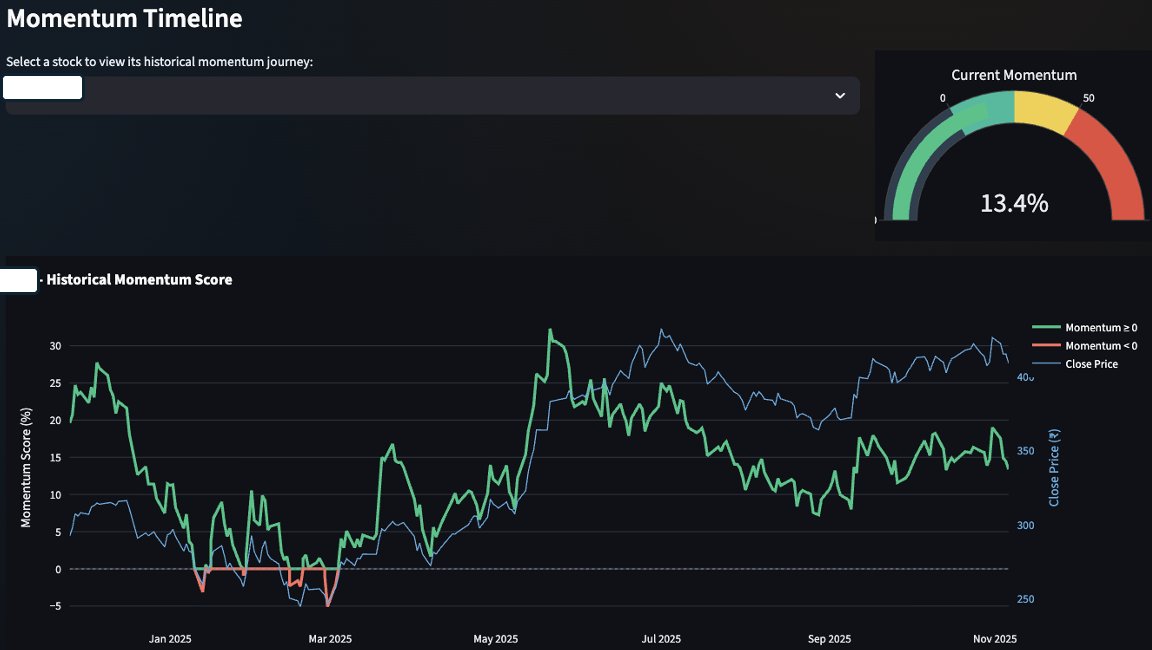Click the green momentum line legend icon
This screenshot has width=1152, height=650.
[1048, 327]
